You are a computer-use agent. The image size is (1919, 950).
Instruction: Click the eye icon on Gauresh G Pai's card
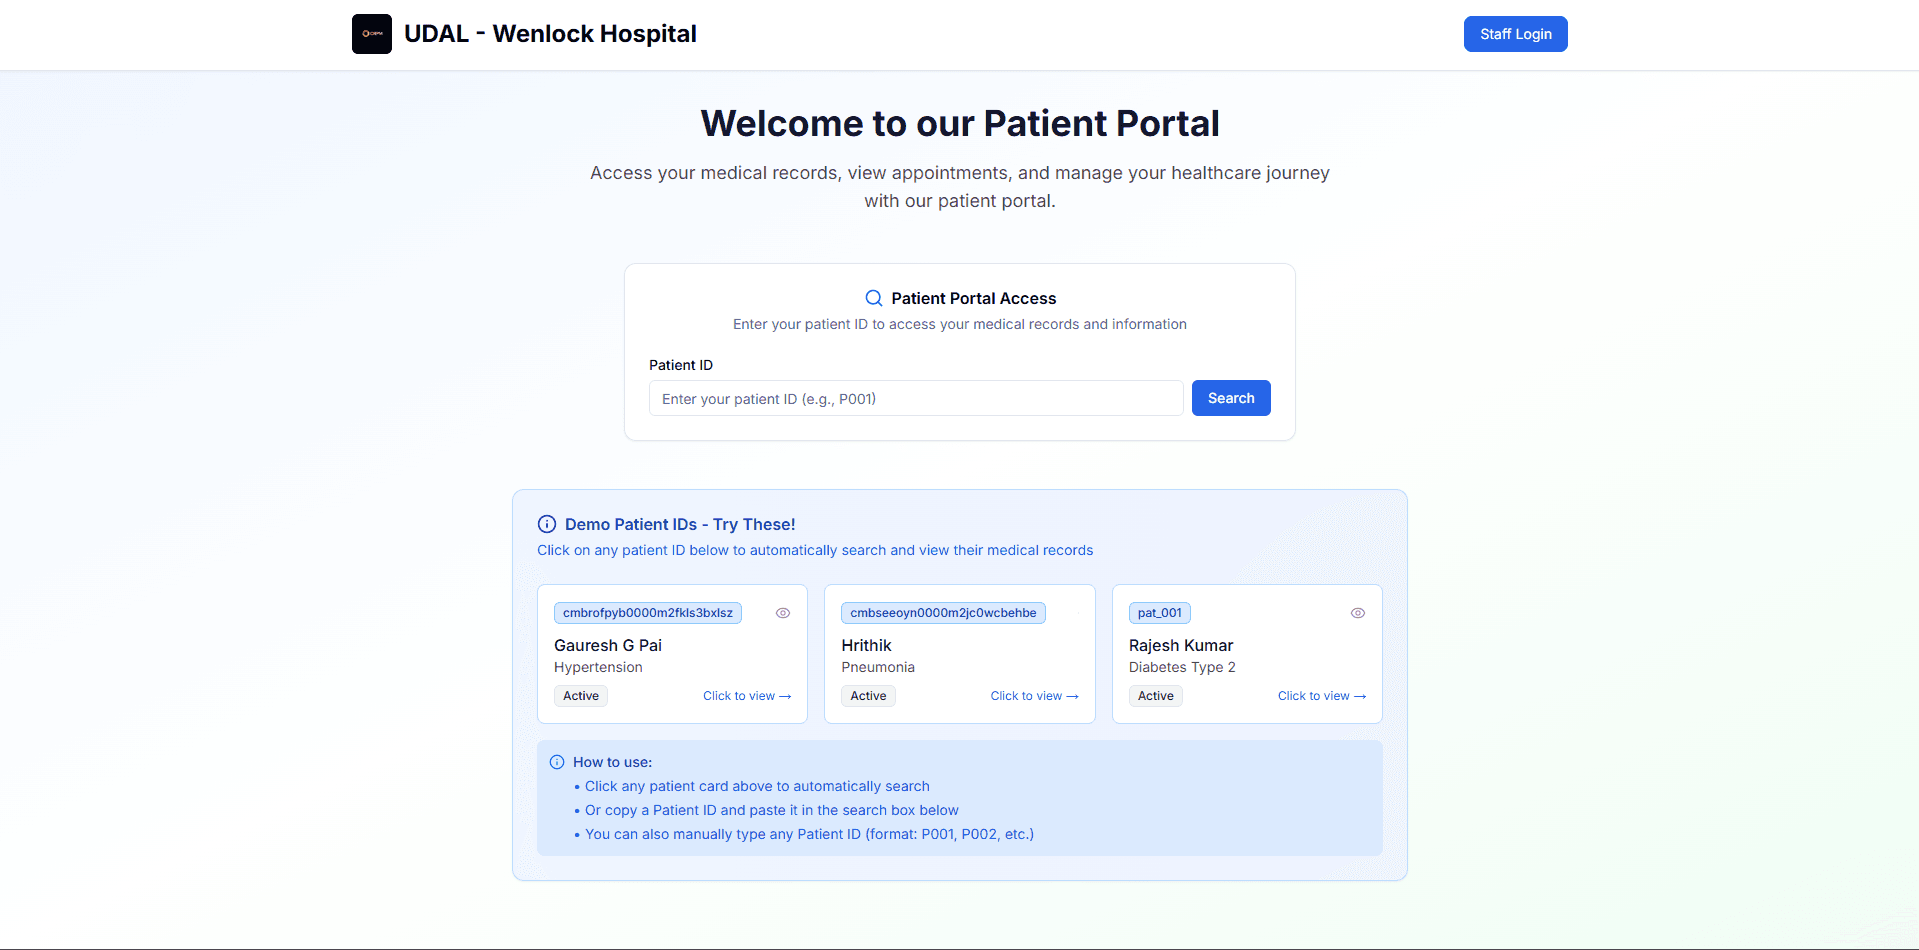point(783,612)
